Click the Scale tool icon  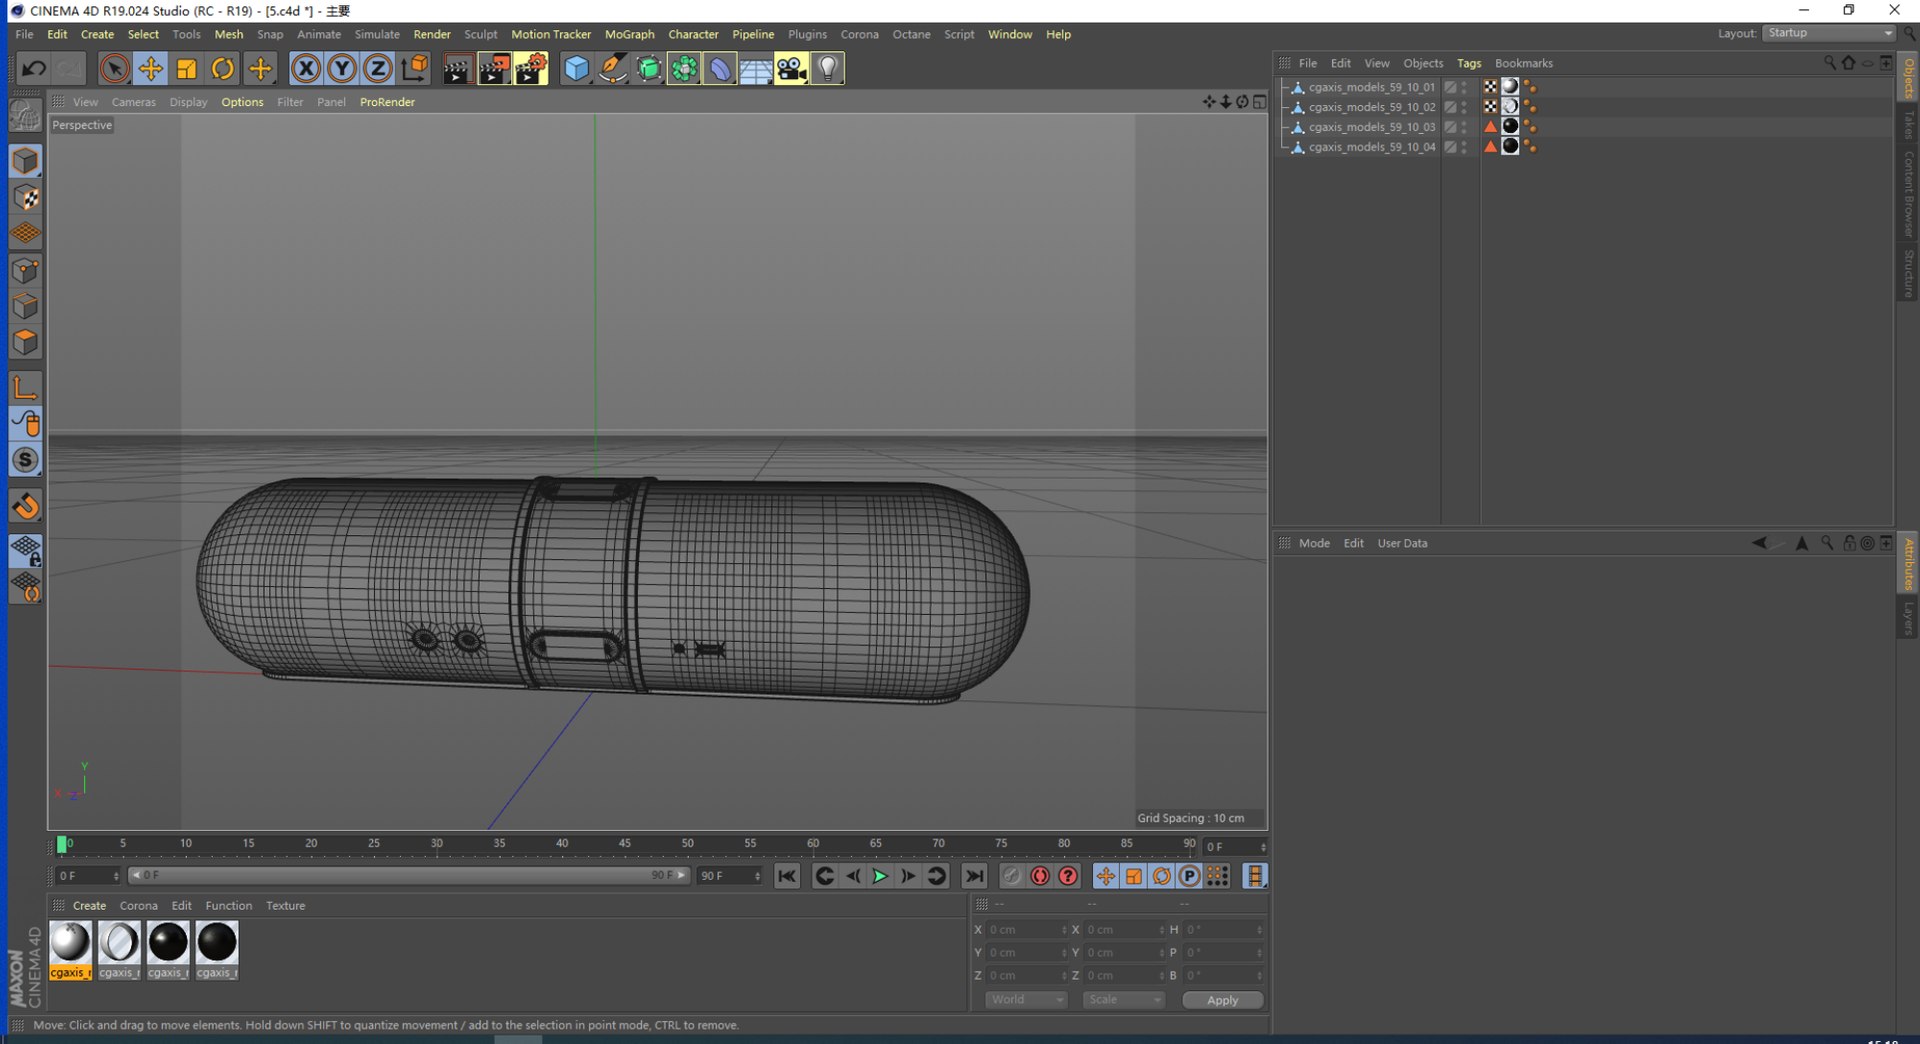pyautogui.click(x=186, y=69)
